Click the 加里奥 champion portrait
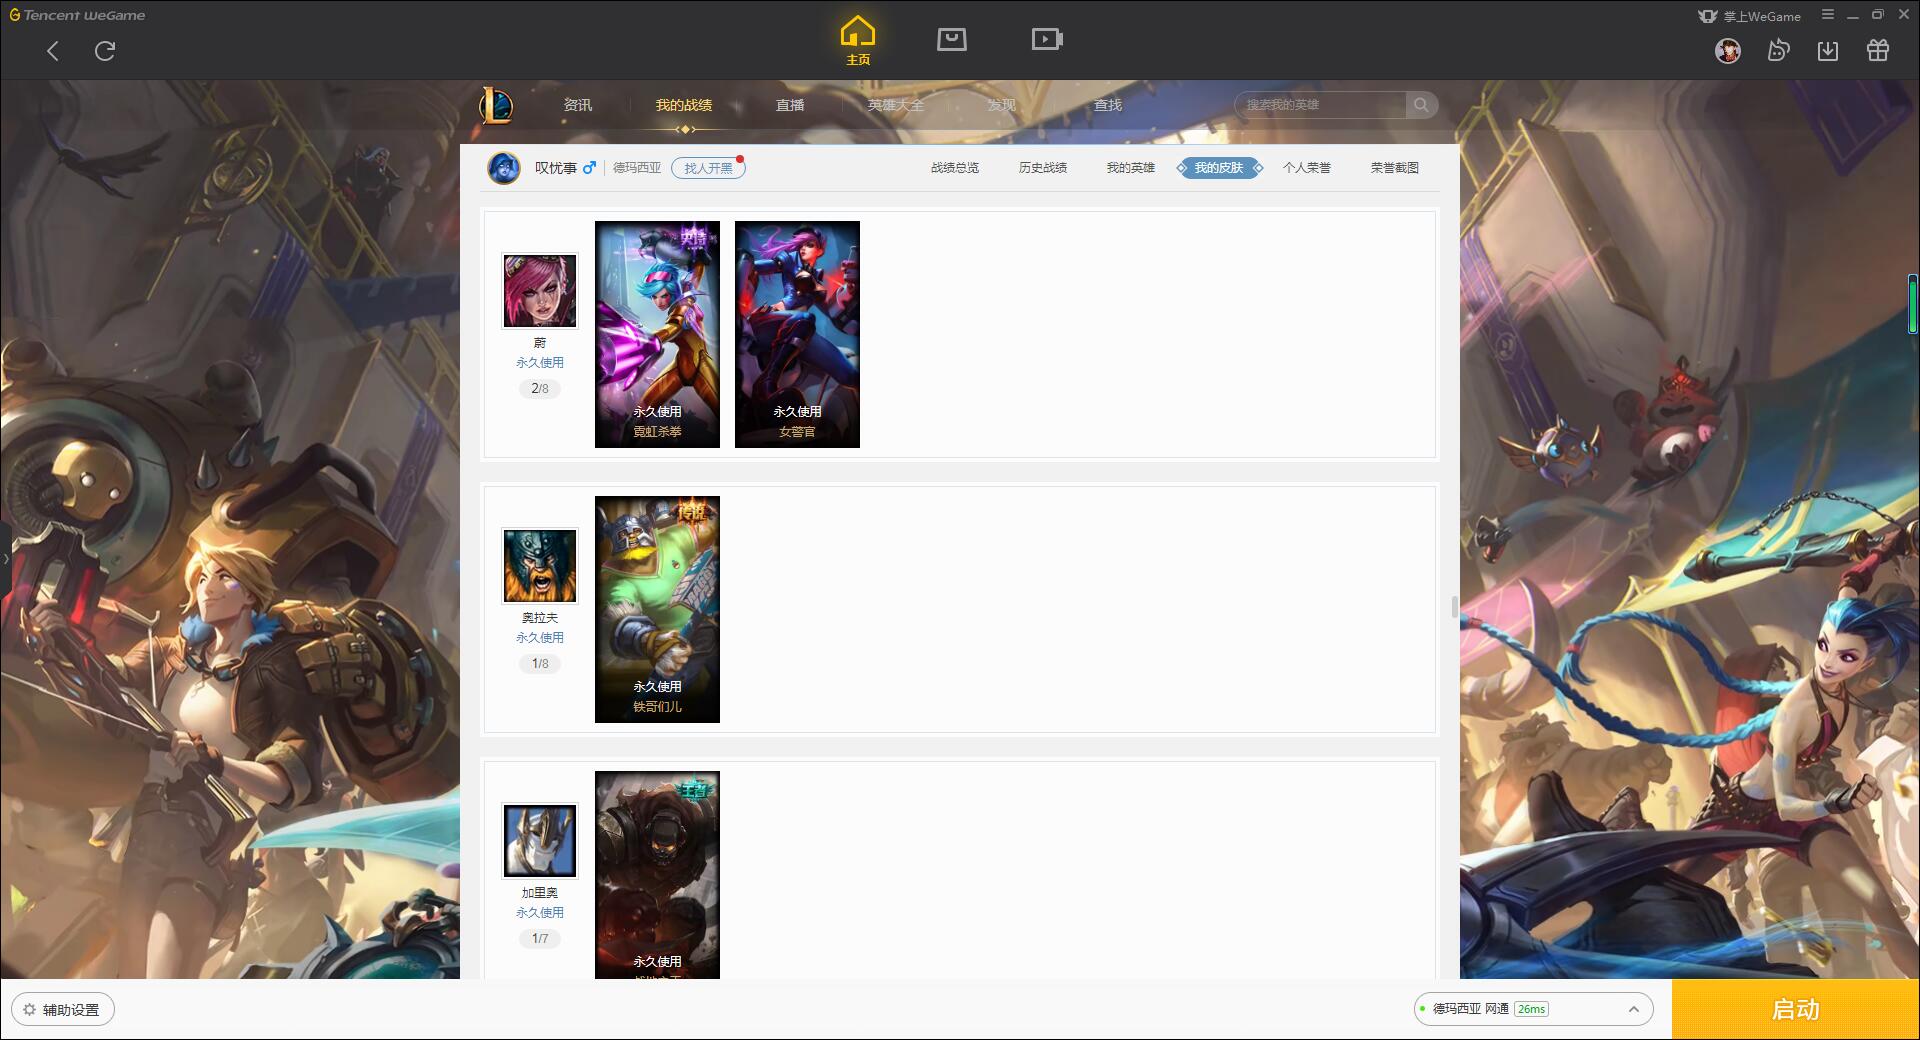 (x=540, y=841)
